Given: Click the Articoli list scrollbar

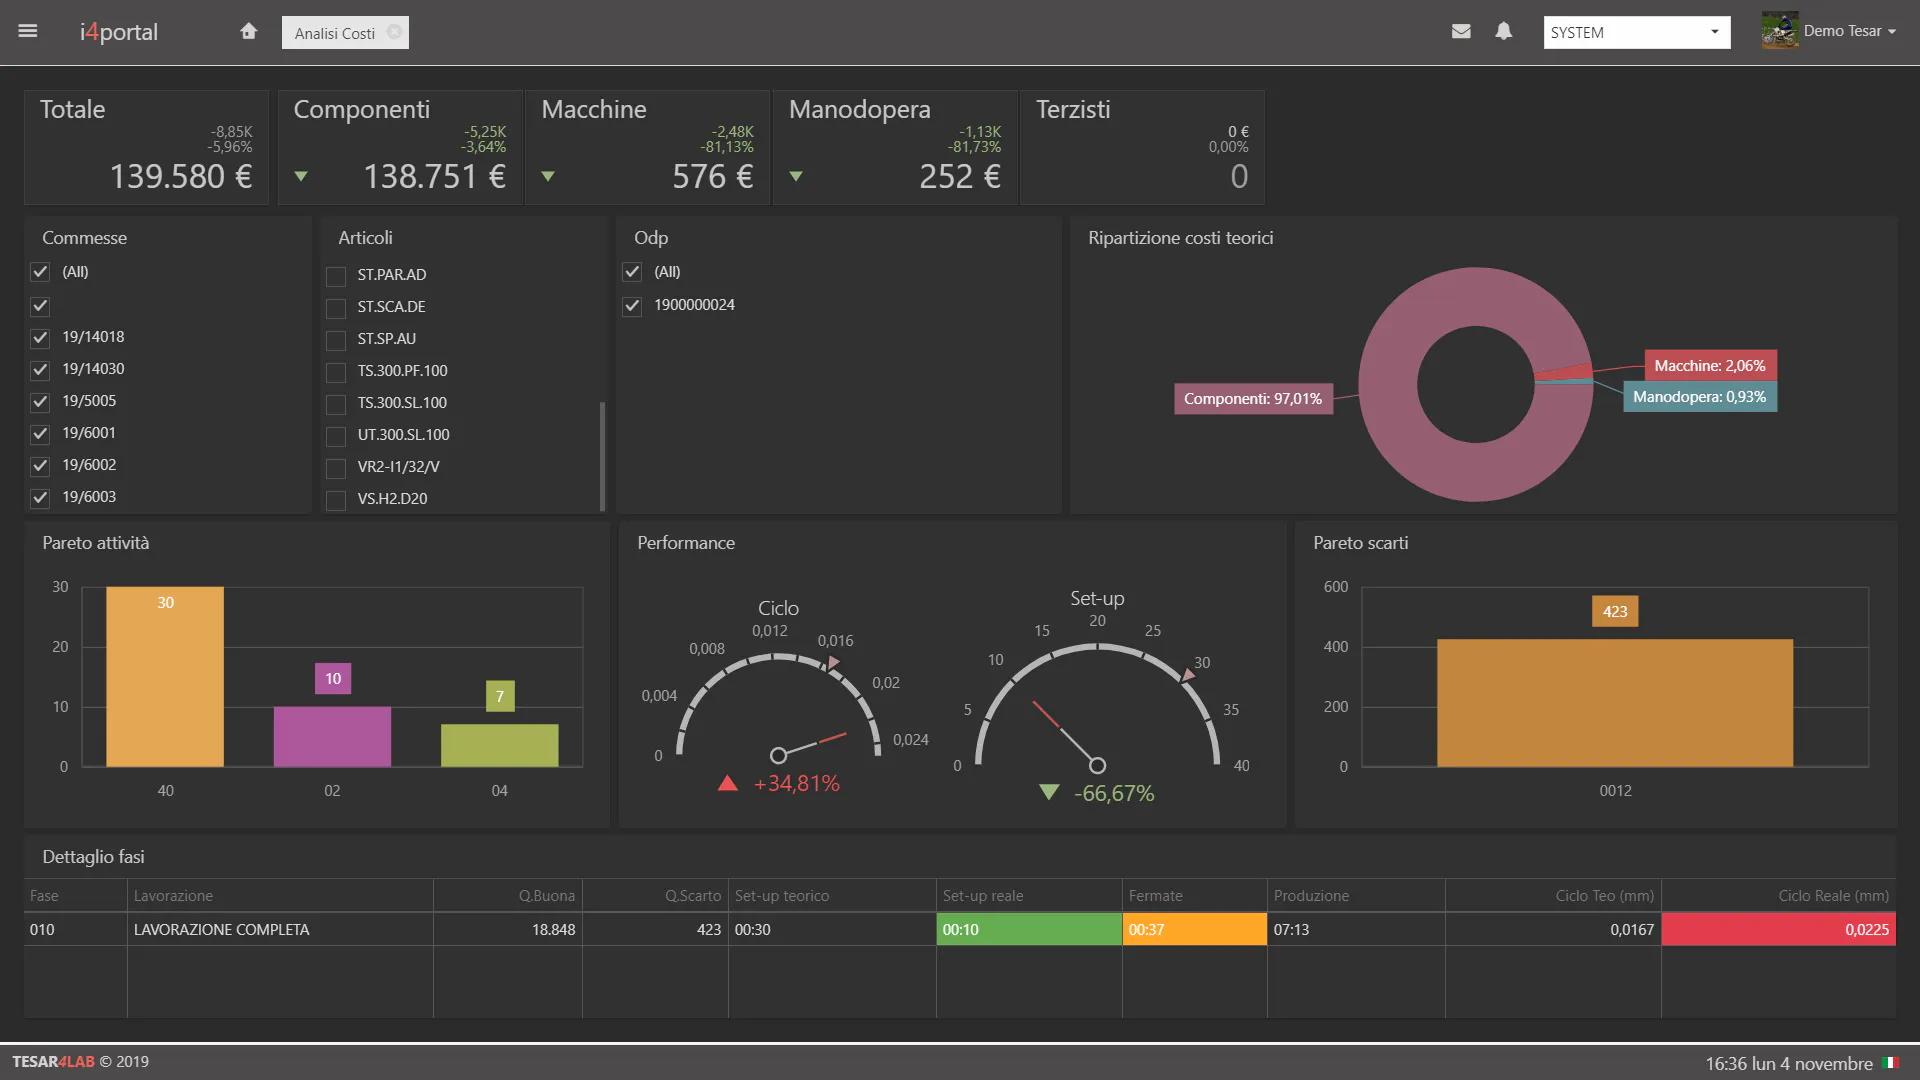Looking at the screenshot, I should click(602, 455).
